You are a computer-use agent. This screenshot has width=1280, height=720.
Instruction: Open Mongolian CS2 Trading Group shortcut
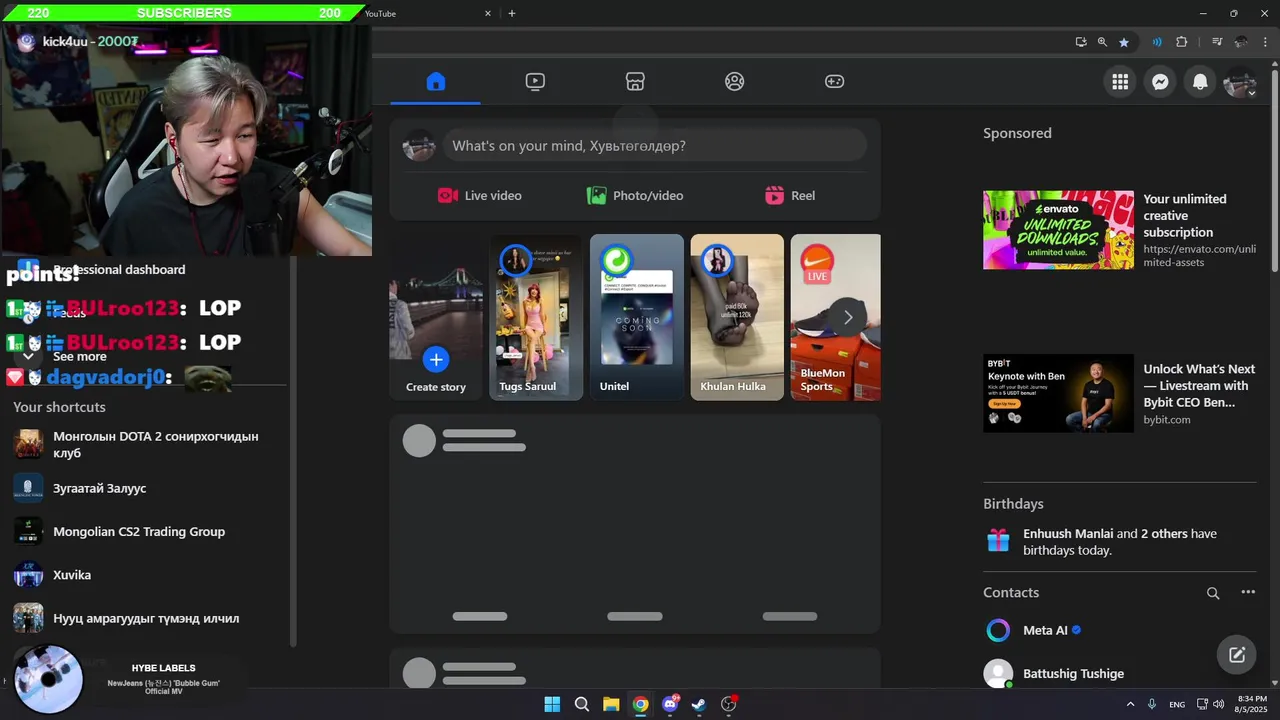pyautogui.click(x=148, y=532)
